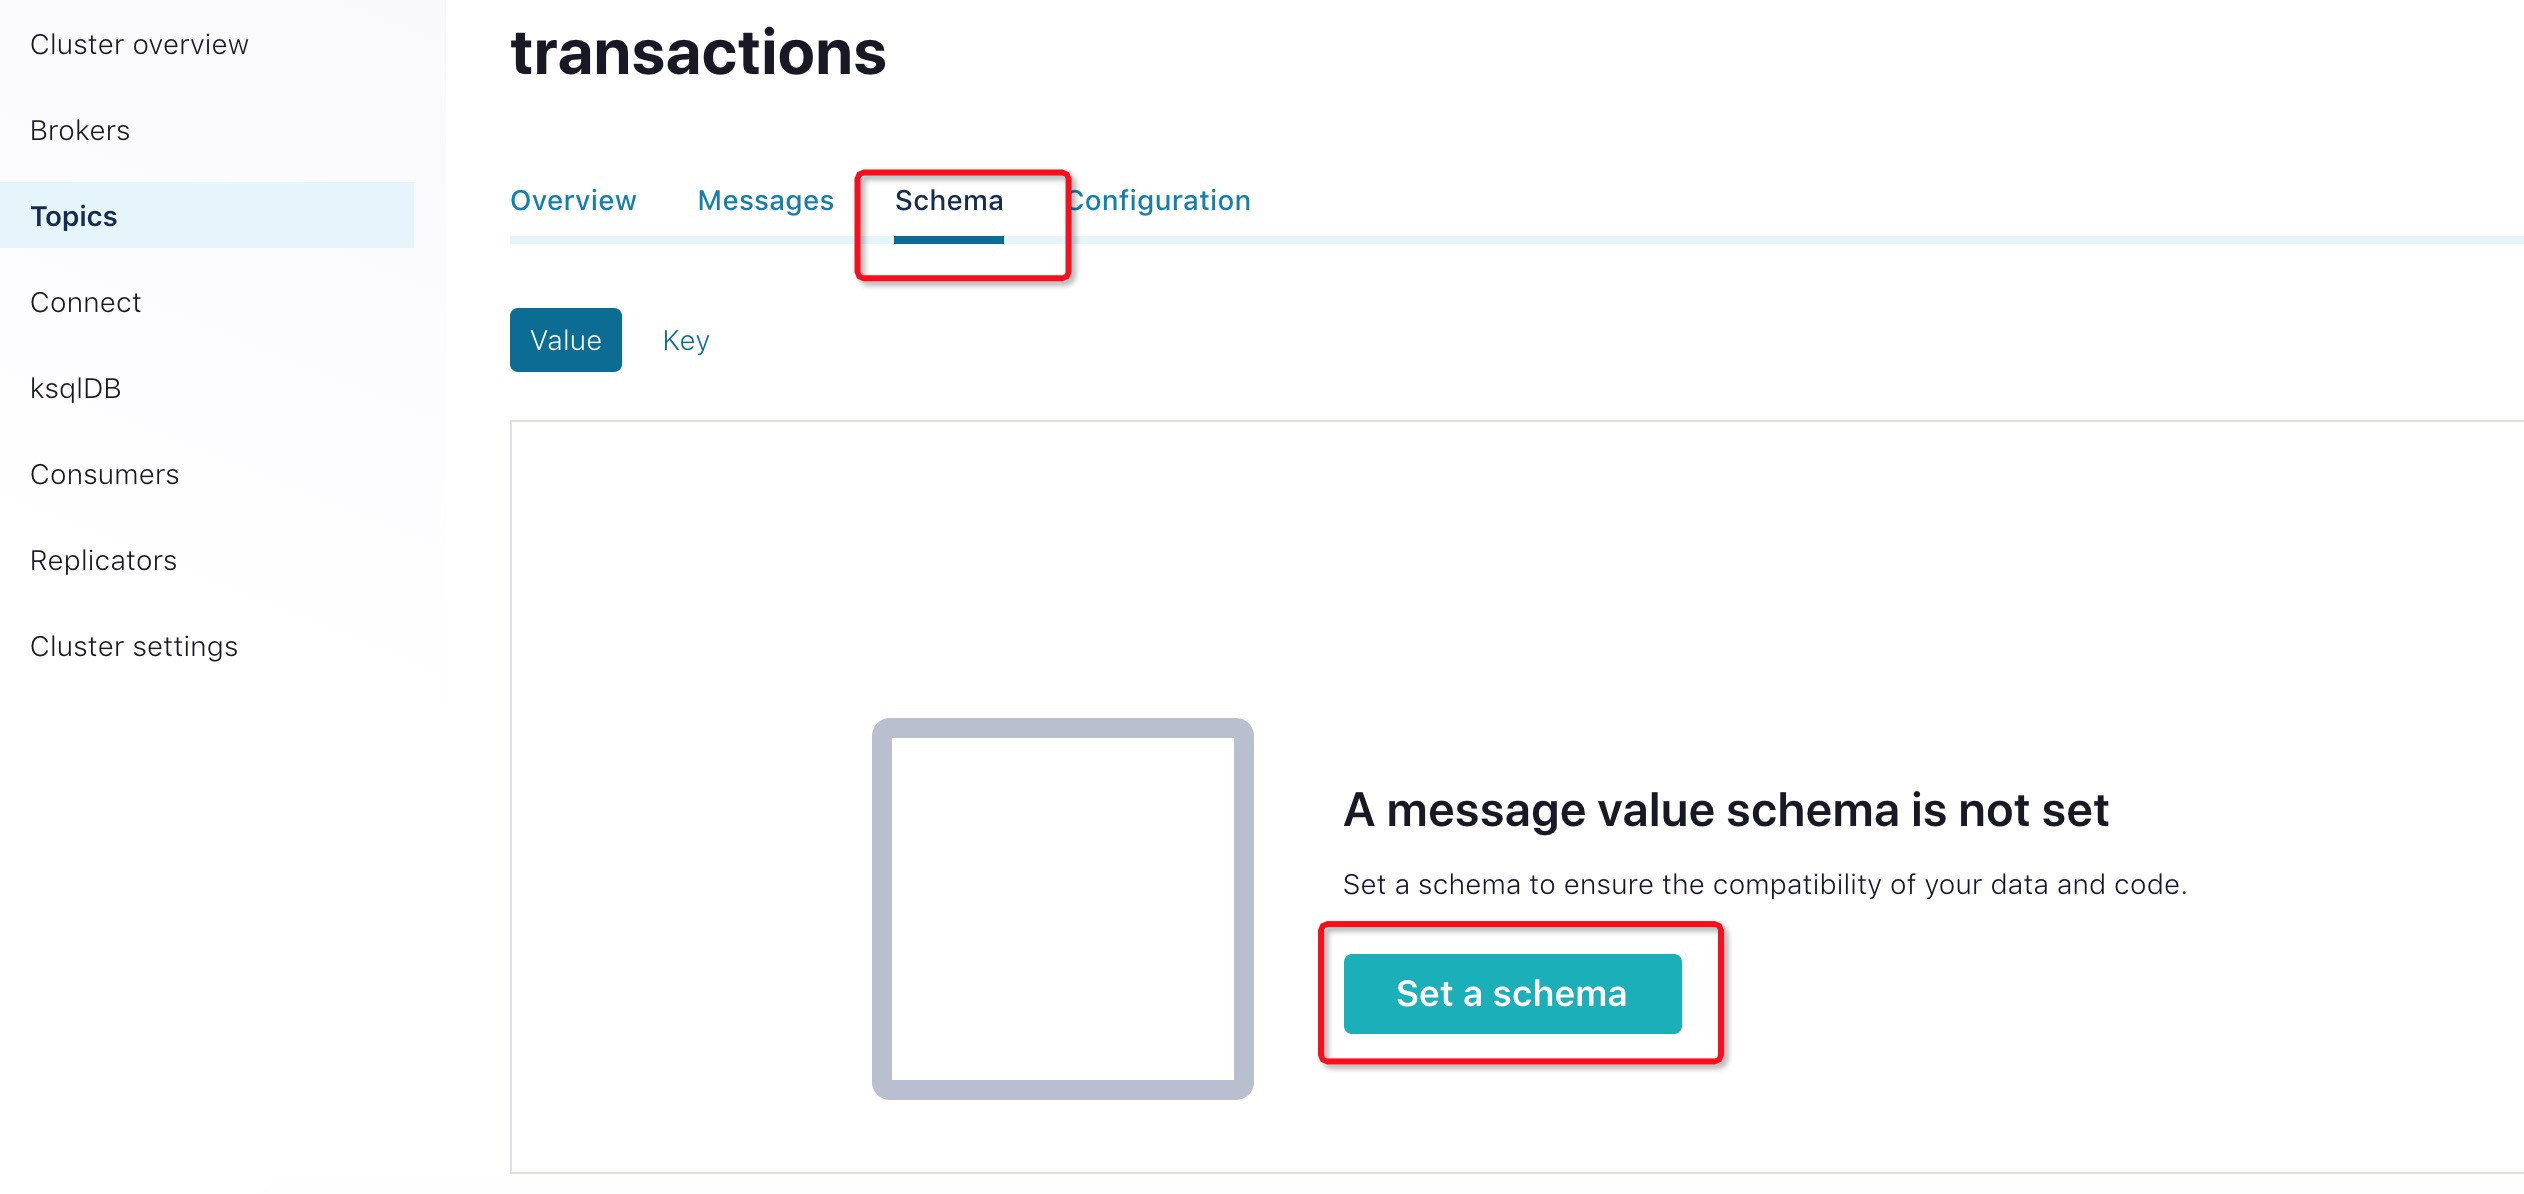This screenshot has width=2524, height=1194.
Task: Switch to the Overview tab
Action: 573,200
